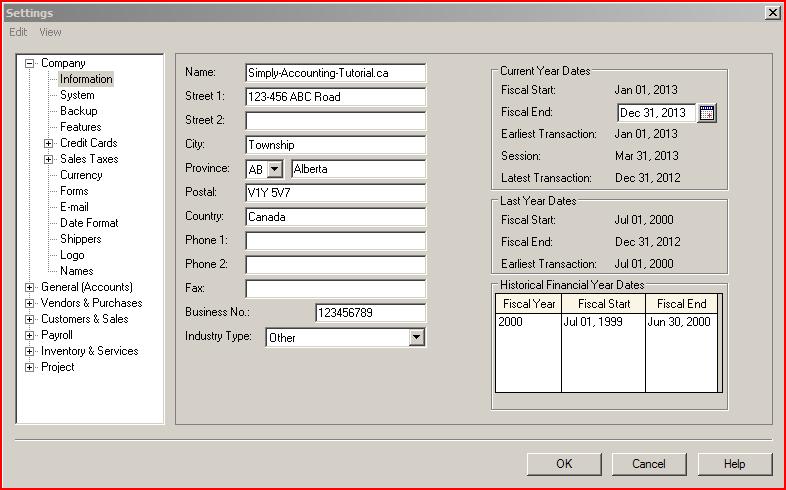Open the View menu
Screen dimensions: 786x490
50,32
